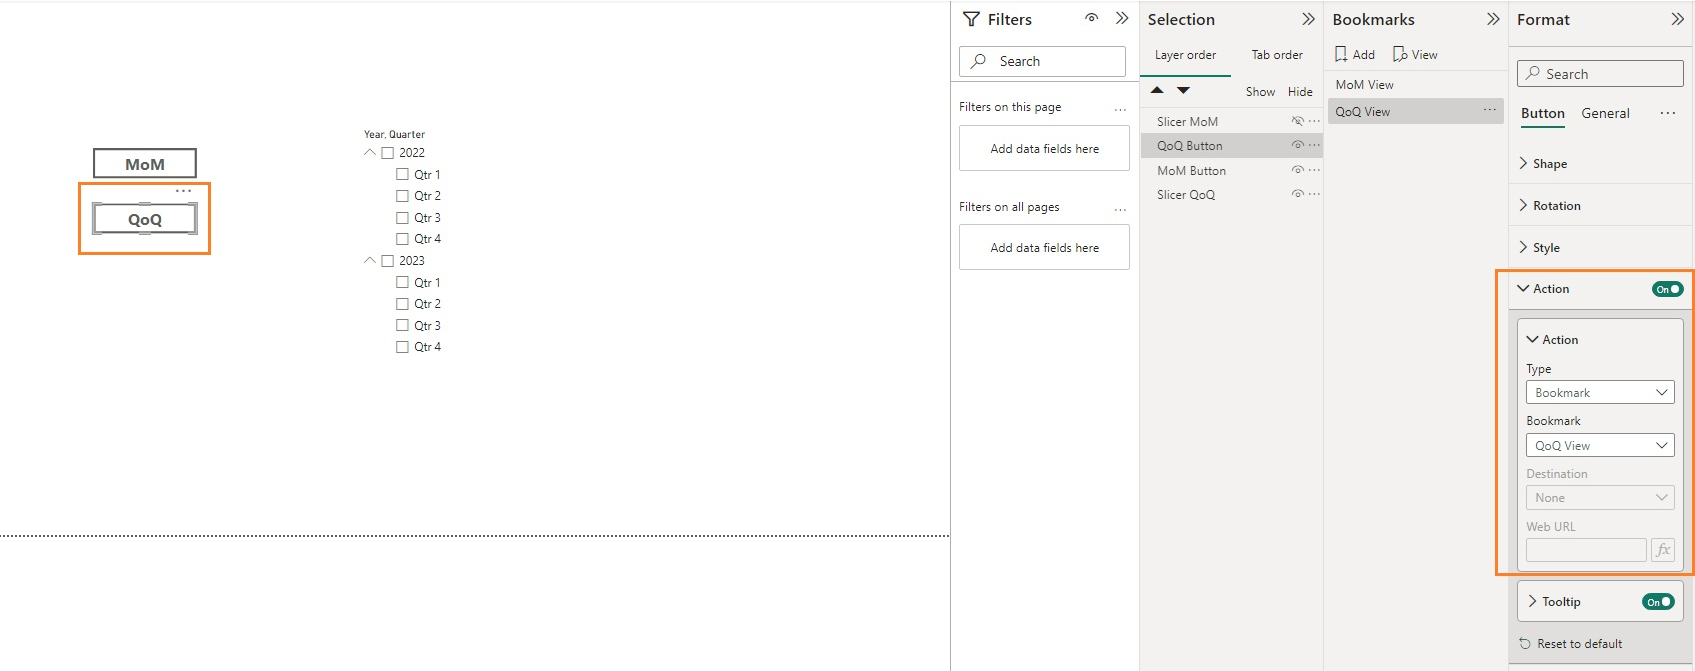Check Qtr 3 under 2022
Viewport: 1695px width, 671px height.
coord(402,218)
